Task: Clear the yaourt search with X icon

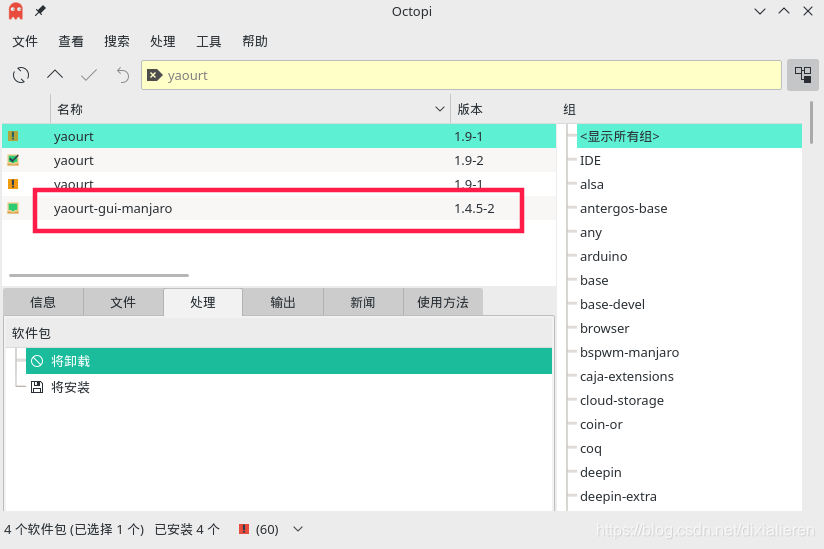Action: click(154, 75)
